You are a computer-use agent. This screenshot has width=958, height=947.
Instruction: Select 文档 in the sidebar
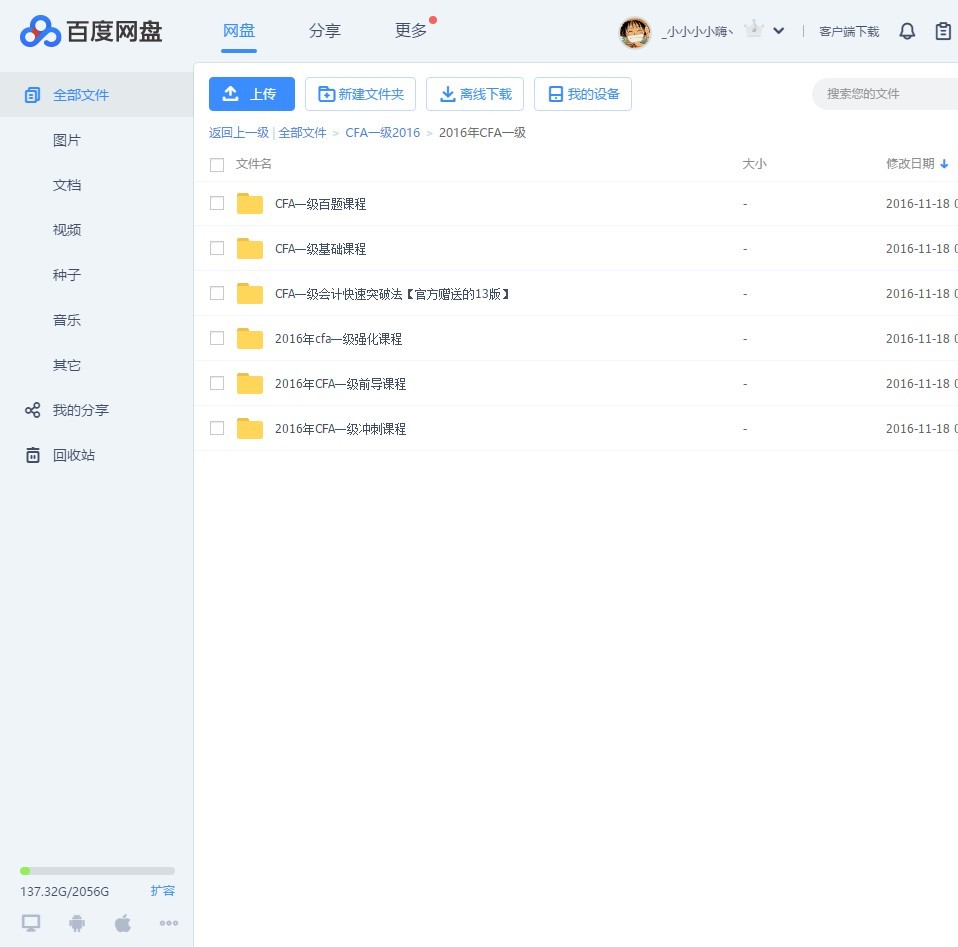pyautogui.click(x=67, y=185)
